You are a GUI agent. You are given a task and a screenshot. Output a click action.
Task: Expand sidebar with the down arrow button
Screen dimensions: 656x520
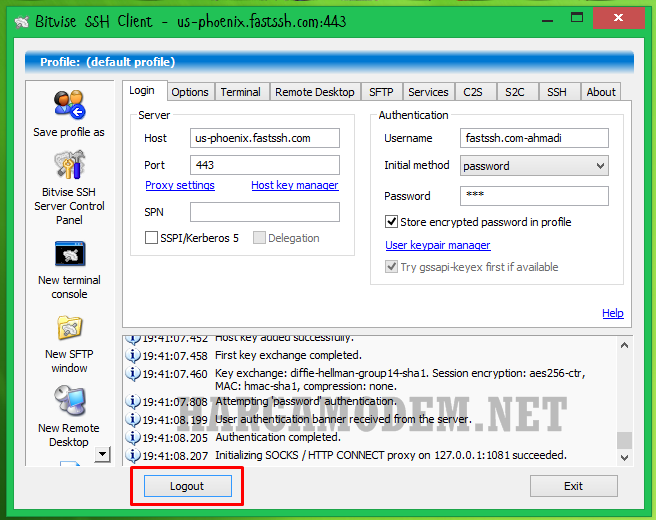(x=102, y=454)
